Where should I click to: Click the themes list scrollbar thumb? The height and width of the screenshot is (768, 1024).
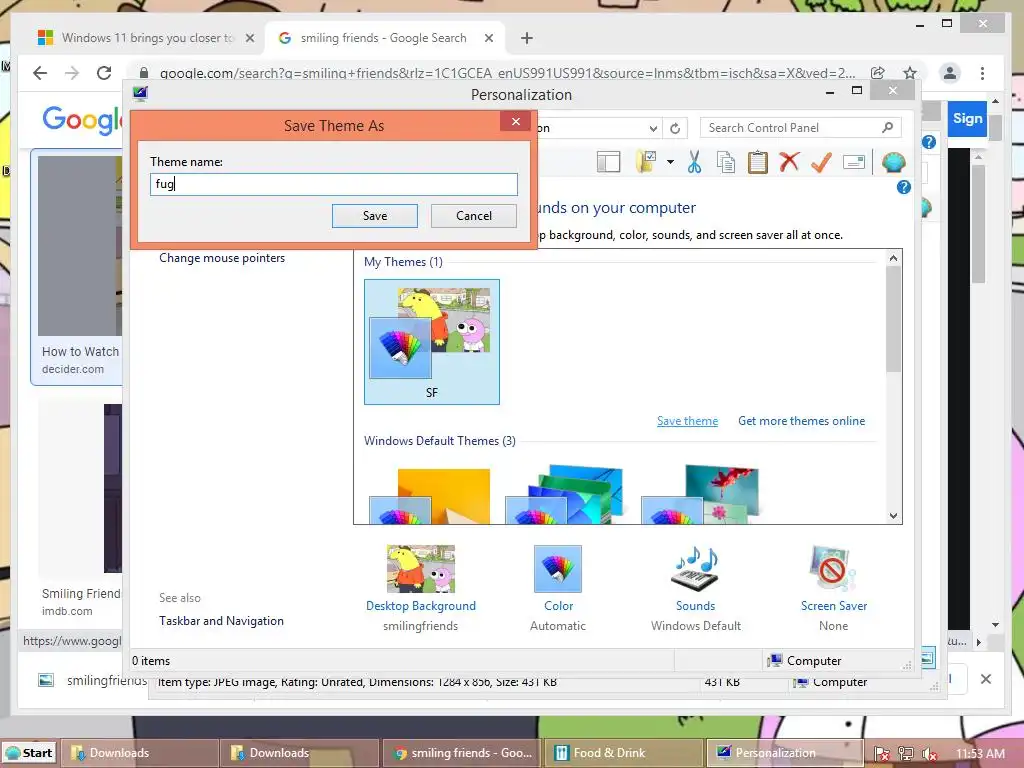[893, 319]
